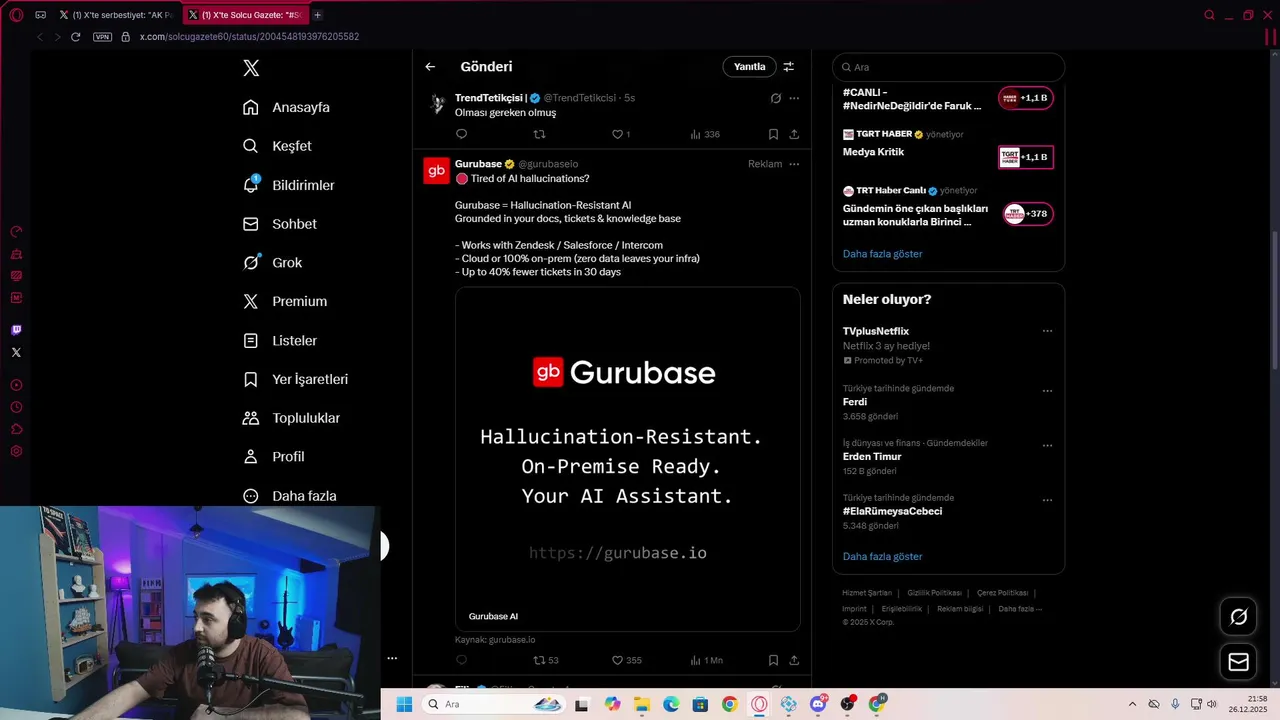The height and width of the screenshot is (720, 1280).
Task: Open Grok from the sidebar
Action: tap(272, 262)
